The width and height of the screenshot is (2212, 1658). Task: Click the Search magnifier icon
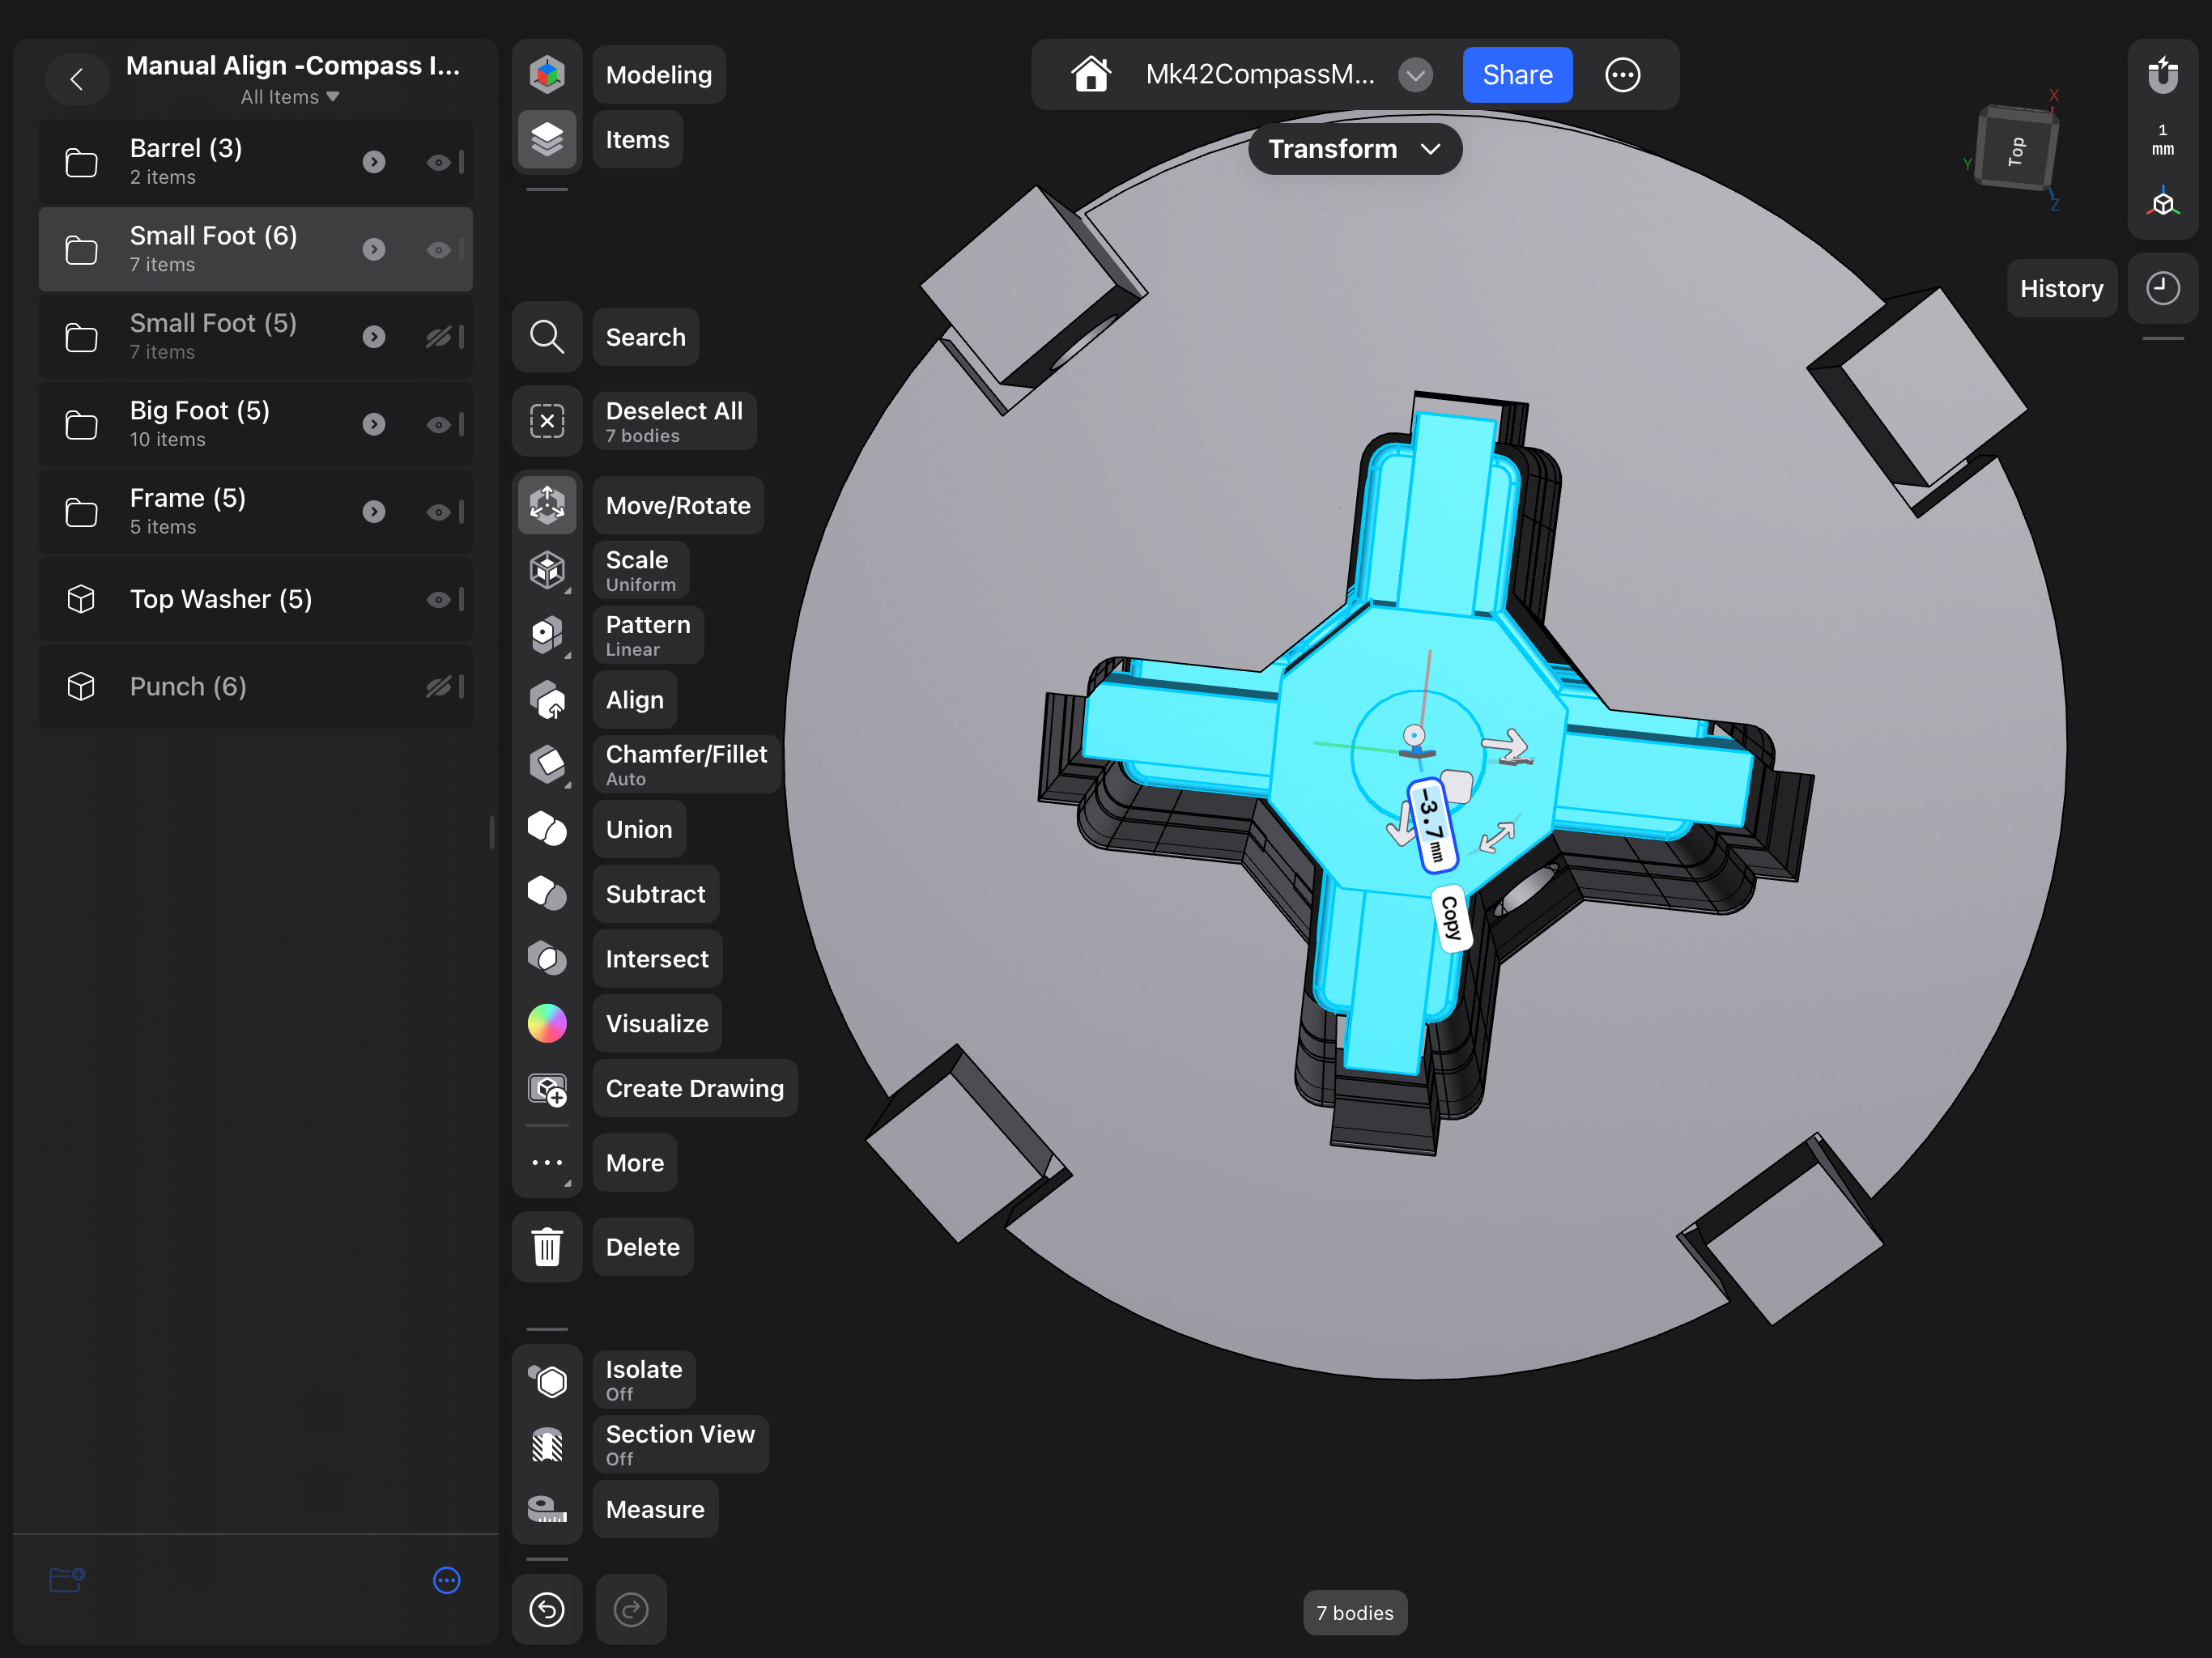pos(547,337)
